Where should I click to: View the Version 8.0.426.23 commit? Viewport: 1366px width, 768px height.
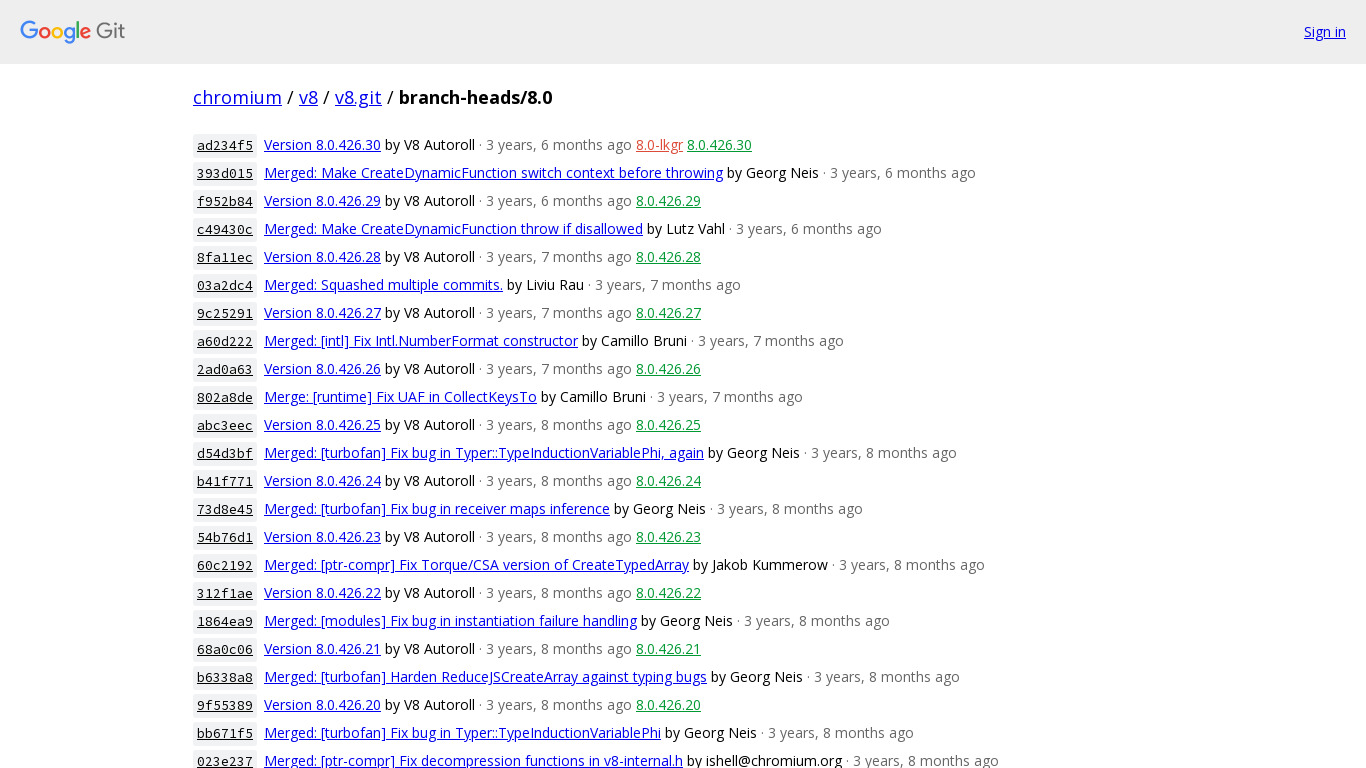click(x=322, y=537)
